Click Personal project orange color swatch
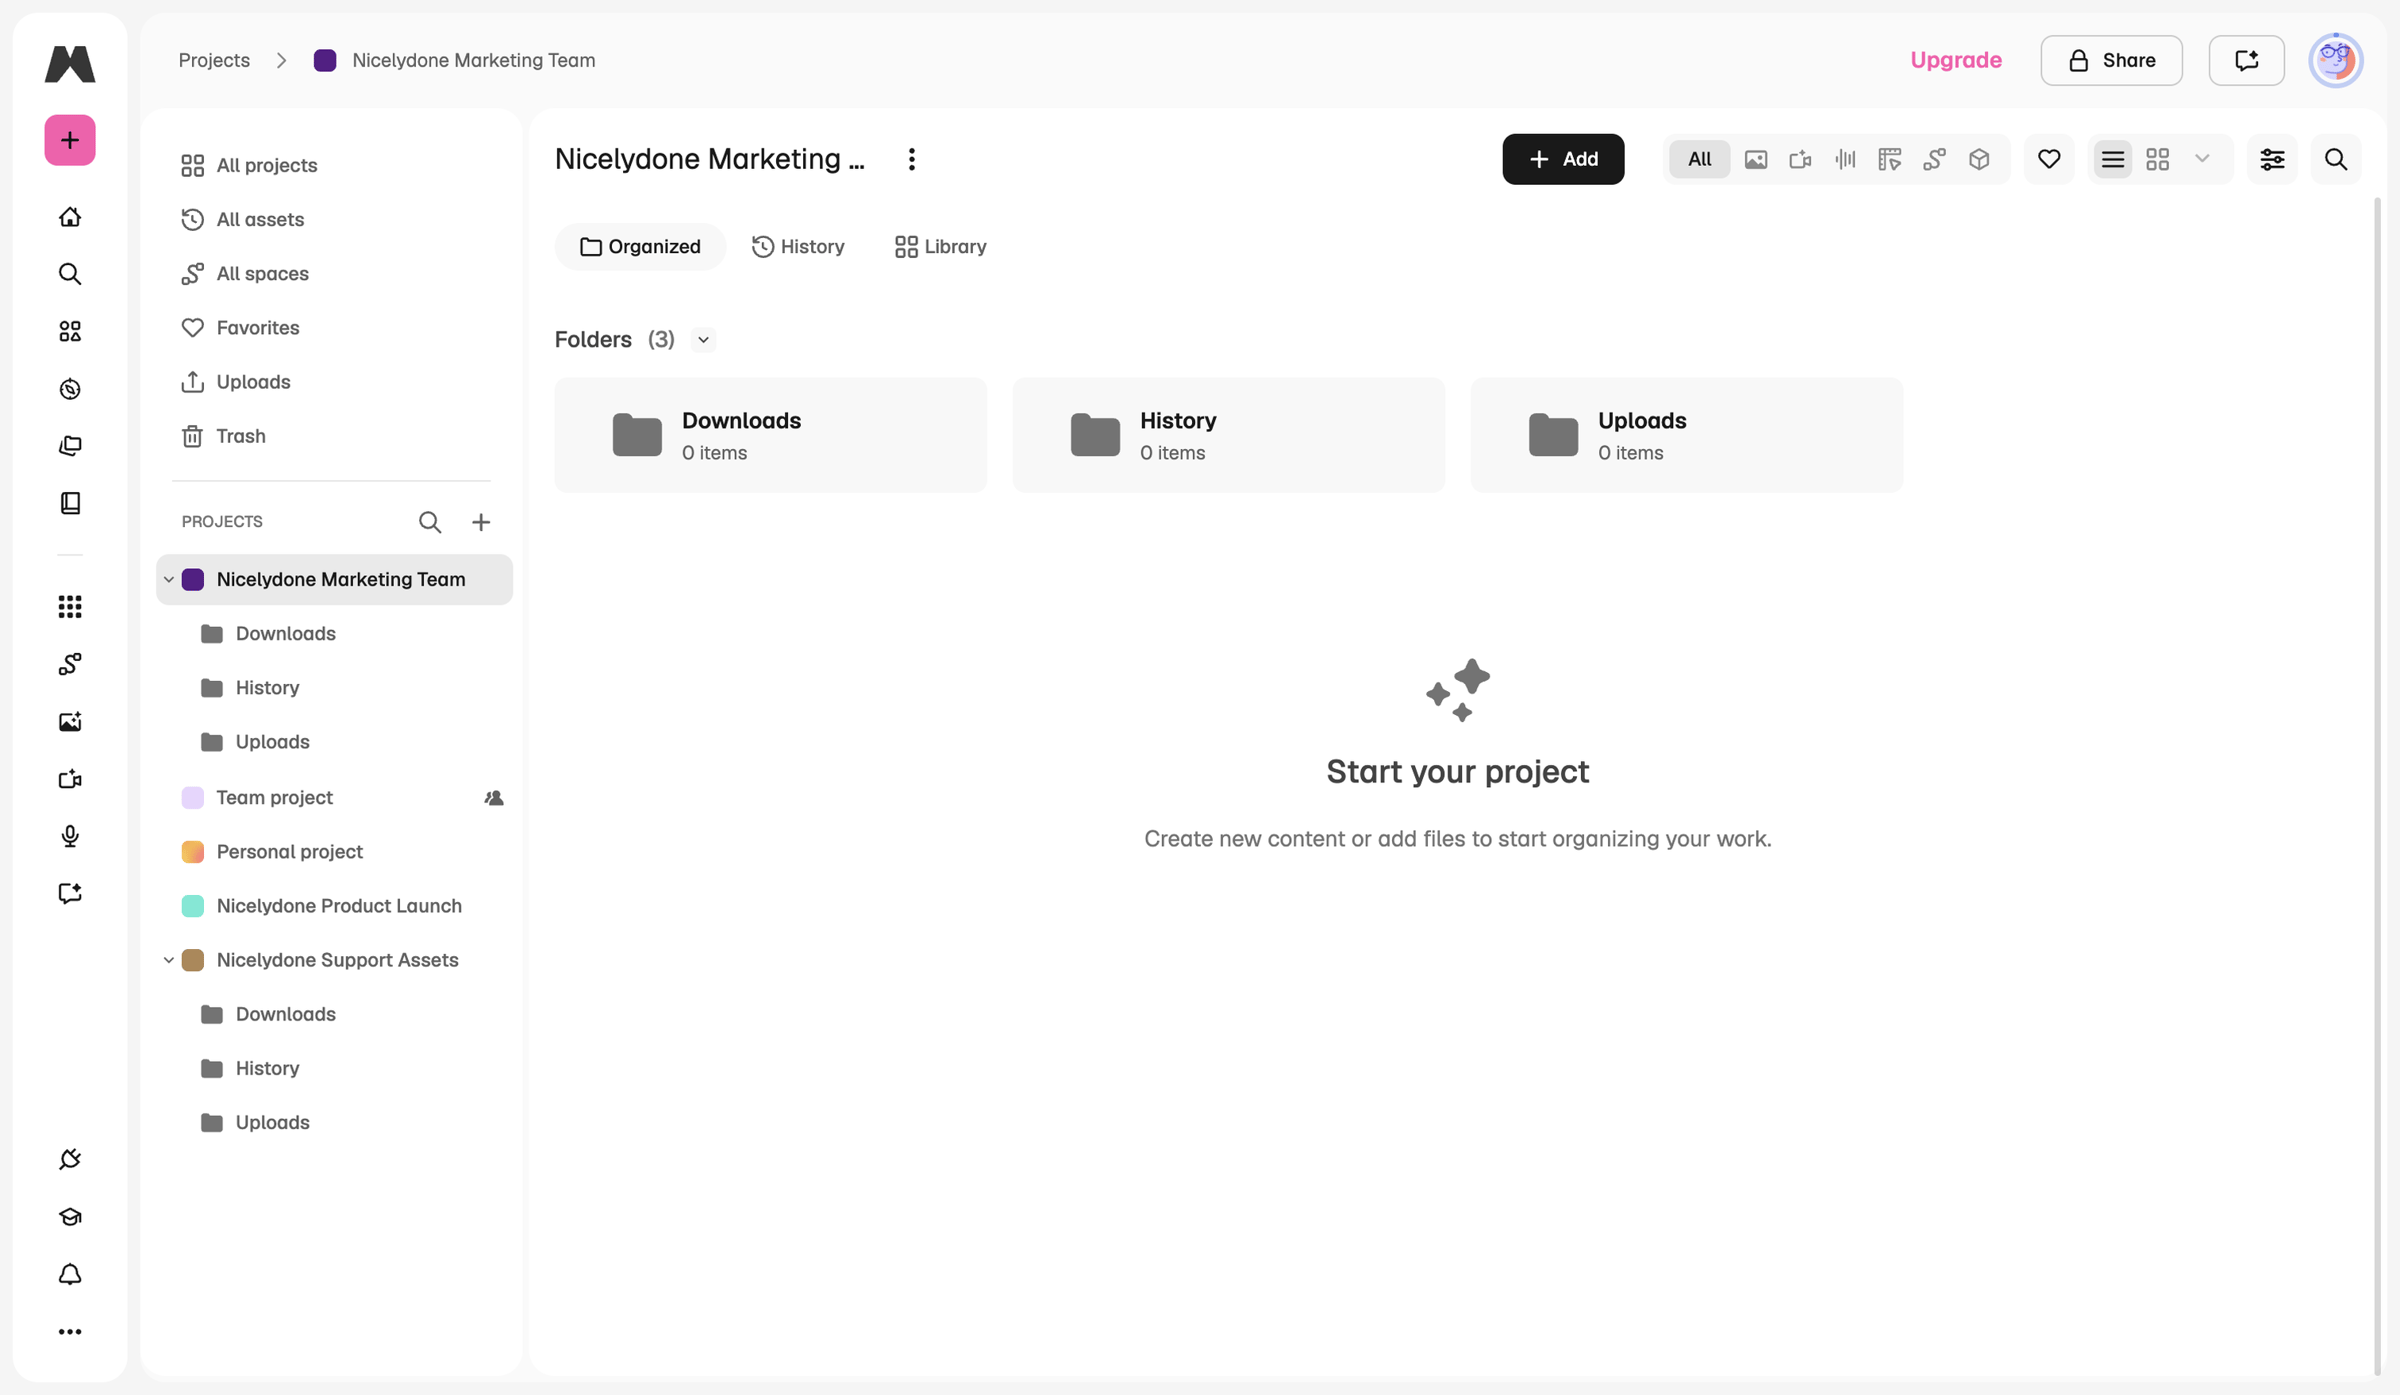2400x1395 pixels. pos(193,852)
